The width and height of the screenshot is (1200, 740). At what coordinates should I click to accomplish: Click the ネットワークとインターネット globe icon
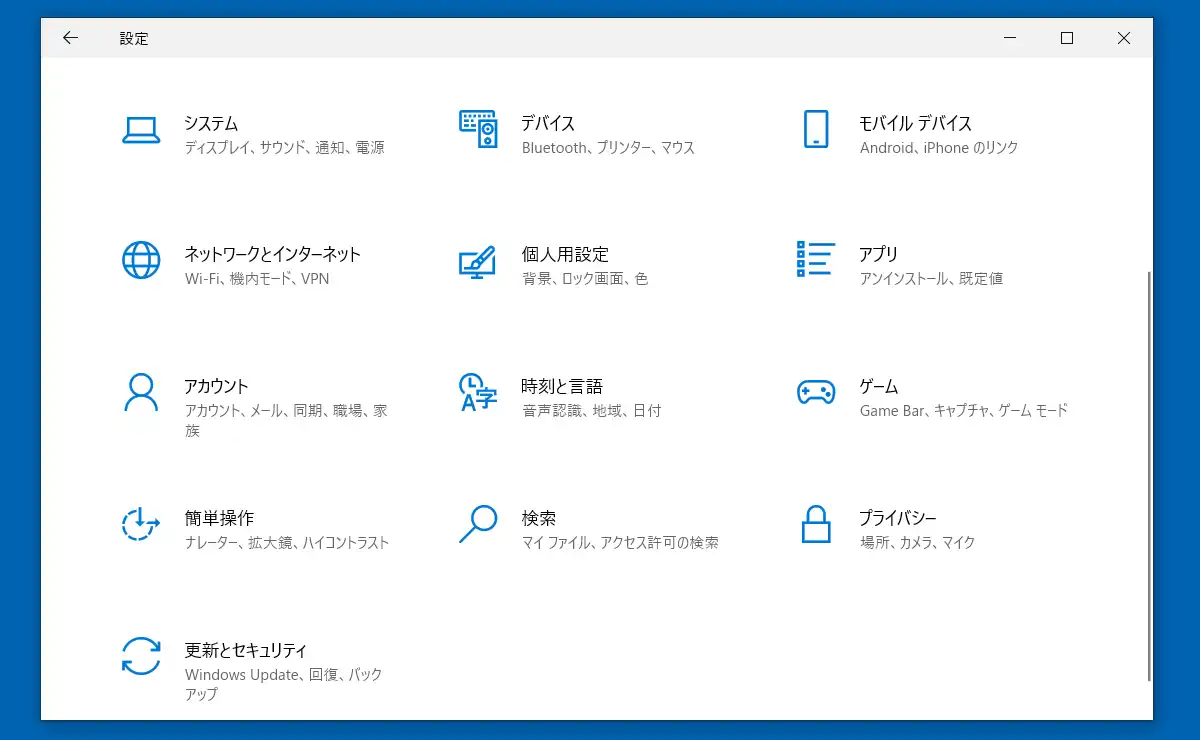[x=141, y=260]
